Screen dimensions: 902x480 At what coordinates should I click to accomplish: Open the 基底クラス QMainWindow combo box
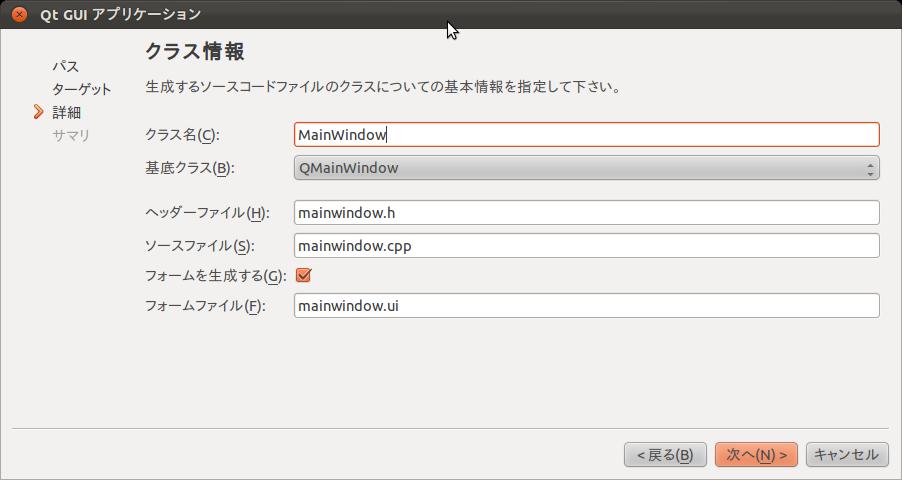(x=586, y=167)
